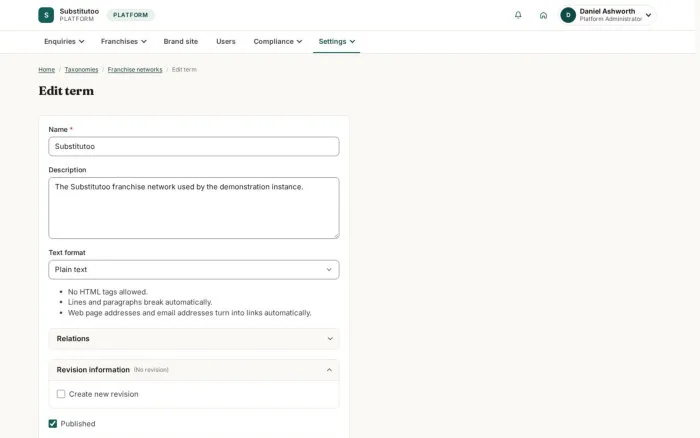Grab the Description textarea resize handle
Image resolution: width=700 pixels, height=438 pixels.
(336, 235)
